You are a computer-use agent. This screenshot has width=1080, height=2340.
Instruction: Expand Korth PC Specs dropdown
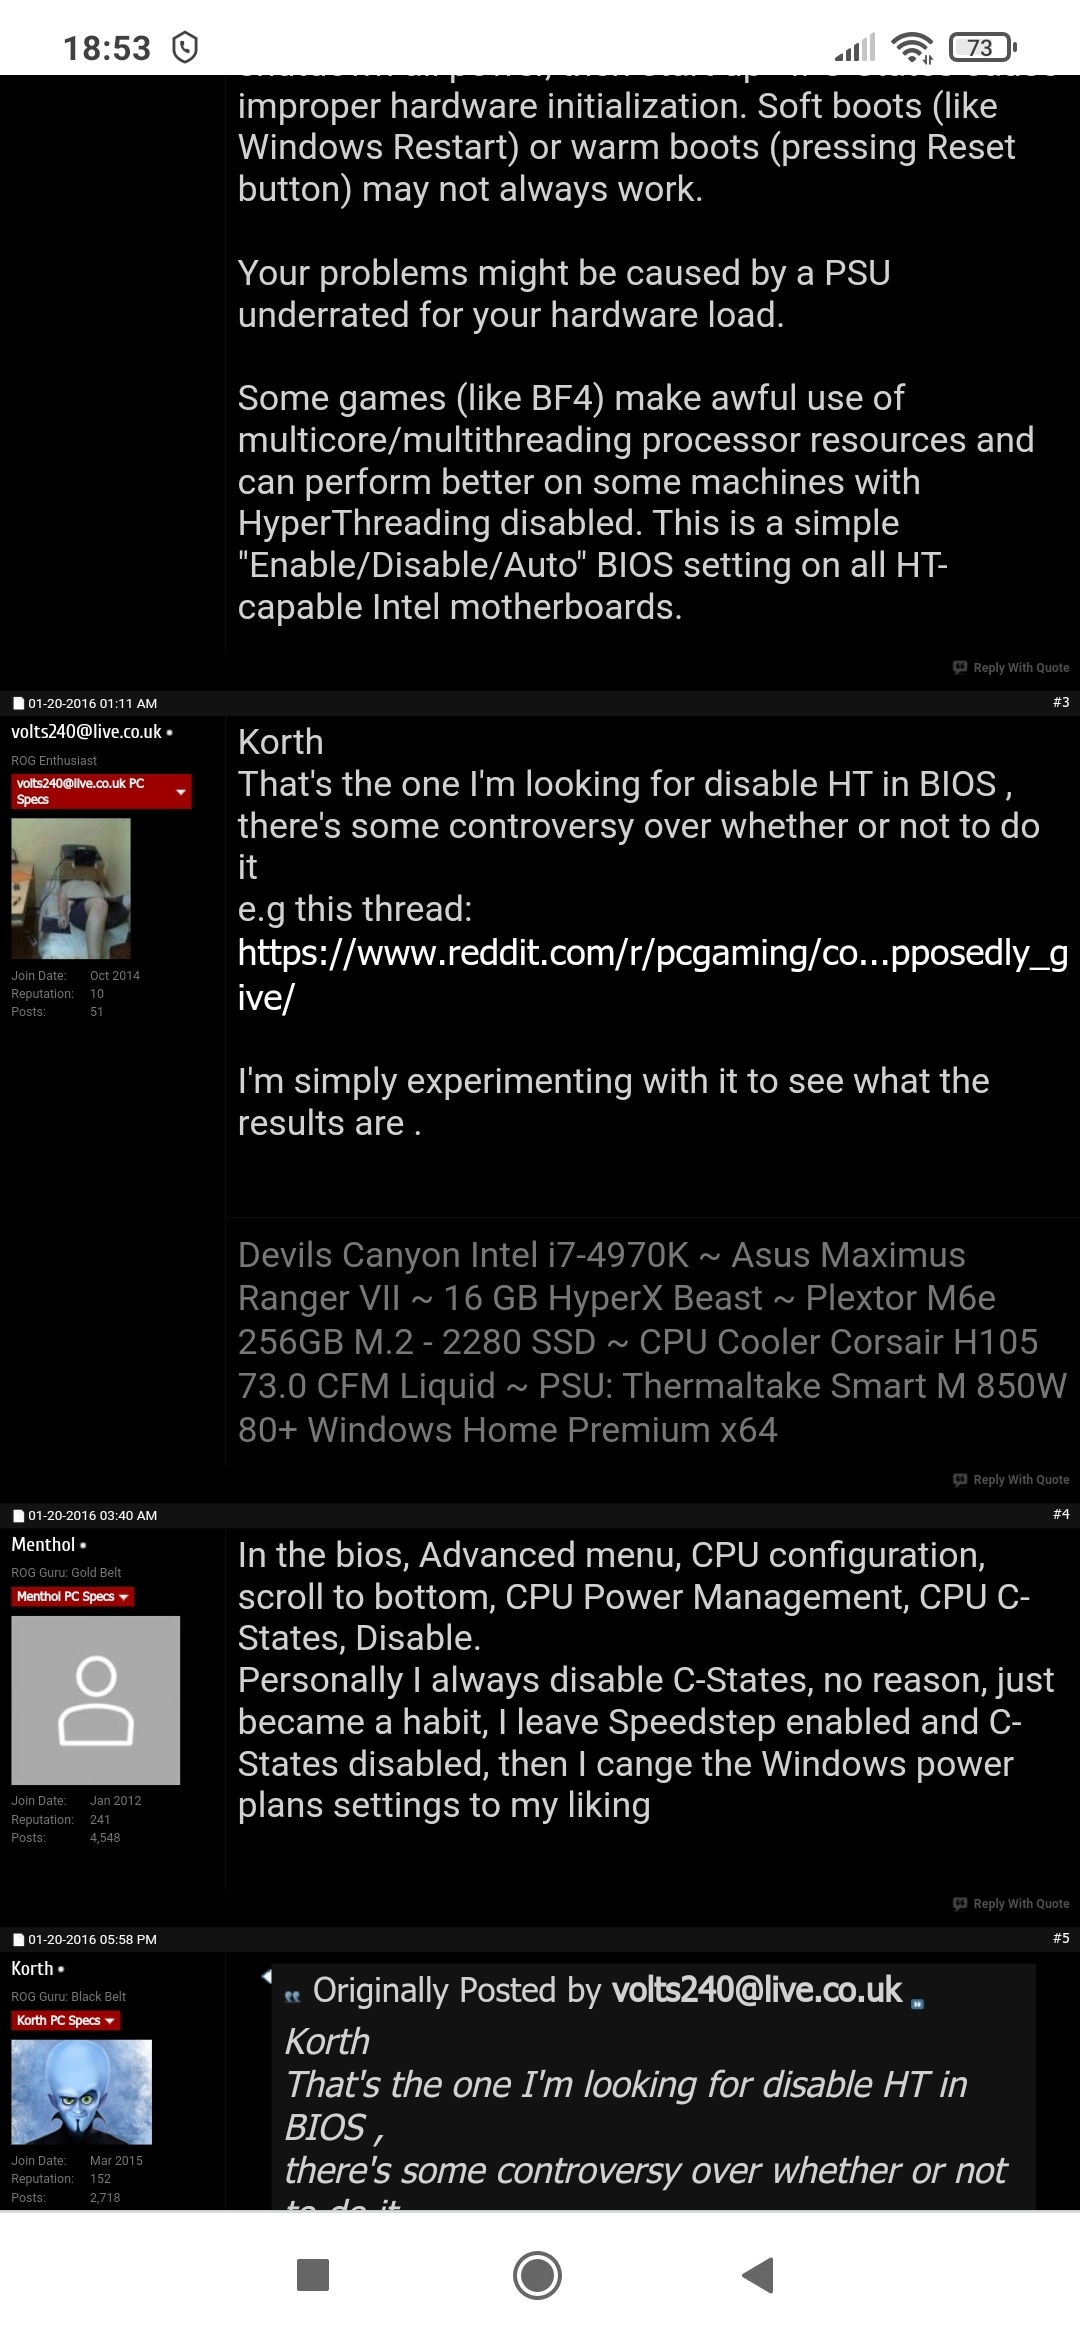[66, 2020]
